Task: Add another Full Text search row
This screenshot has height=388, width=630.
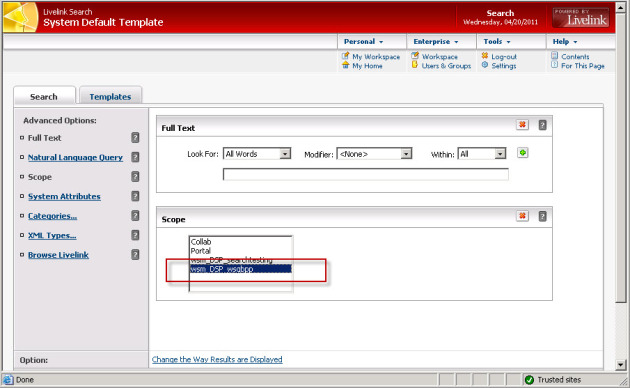Action: tap(522, 153)
